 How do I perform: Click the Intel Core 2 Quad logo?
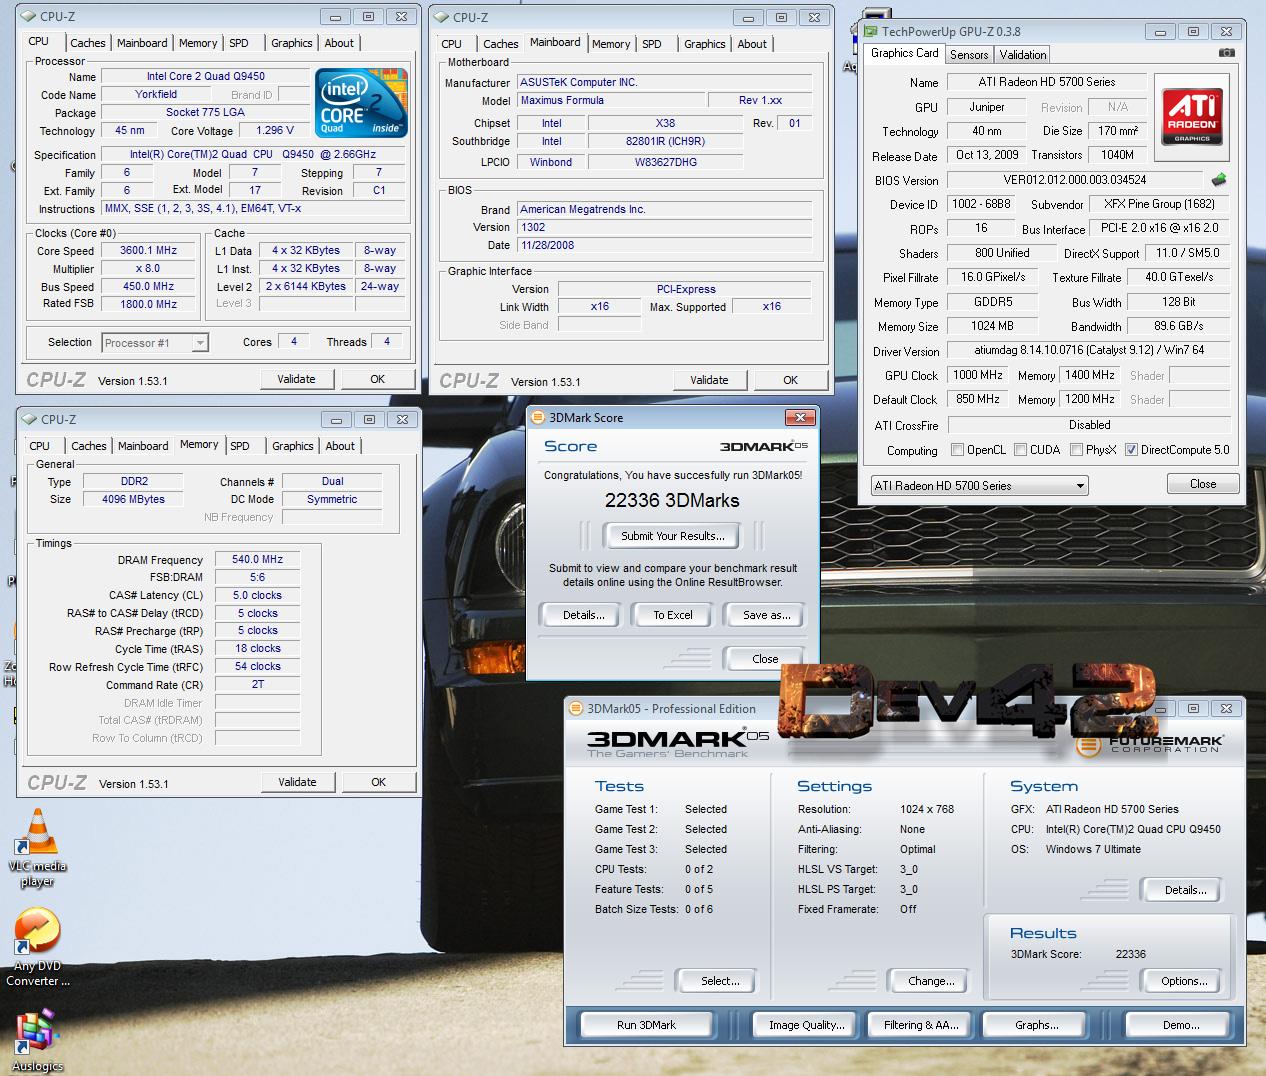pyautogui.click(x=361, y=102)
